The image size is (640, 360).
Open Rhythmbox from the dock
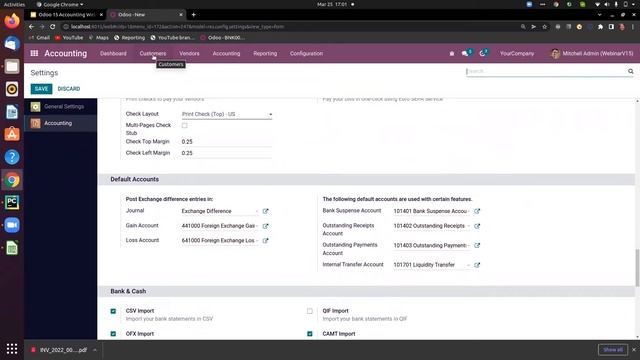12,89
